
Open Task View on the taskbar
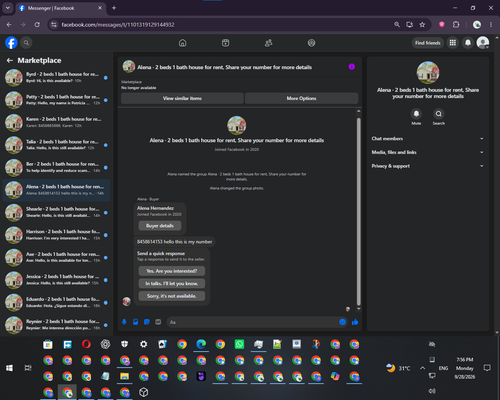[28, 368]
